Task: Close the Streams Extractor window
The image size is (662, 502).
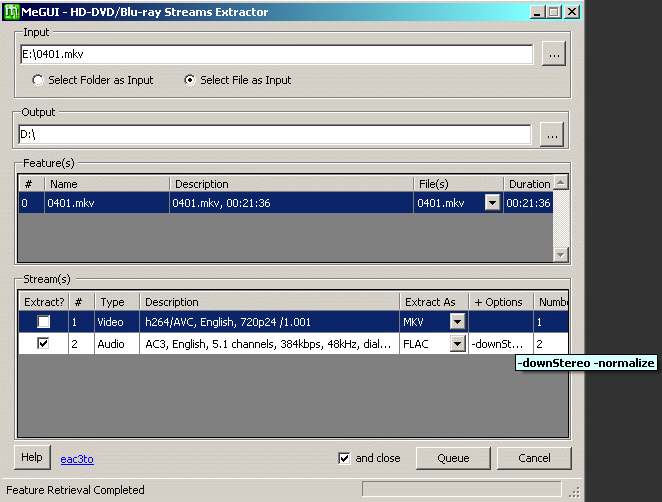Action: [x=572, y=12]
